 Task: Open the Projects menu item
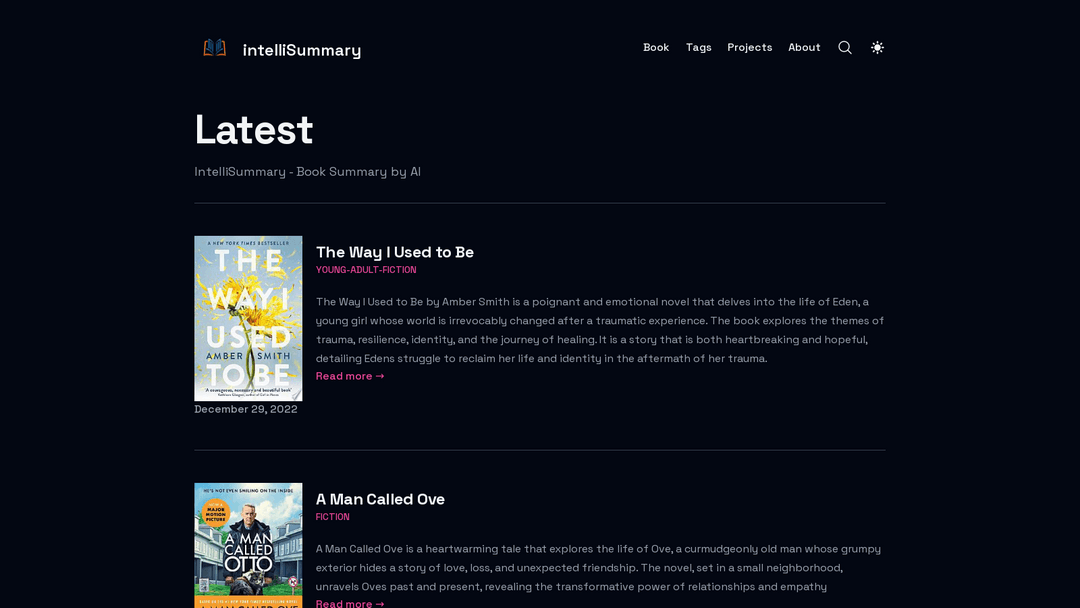coord(749,48)
